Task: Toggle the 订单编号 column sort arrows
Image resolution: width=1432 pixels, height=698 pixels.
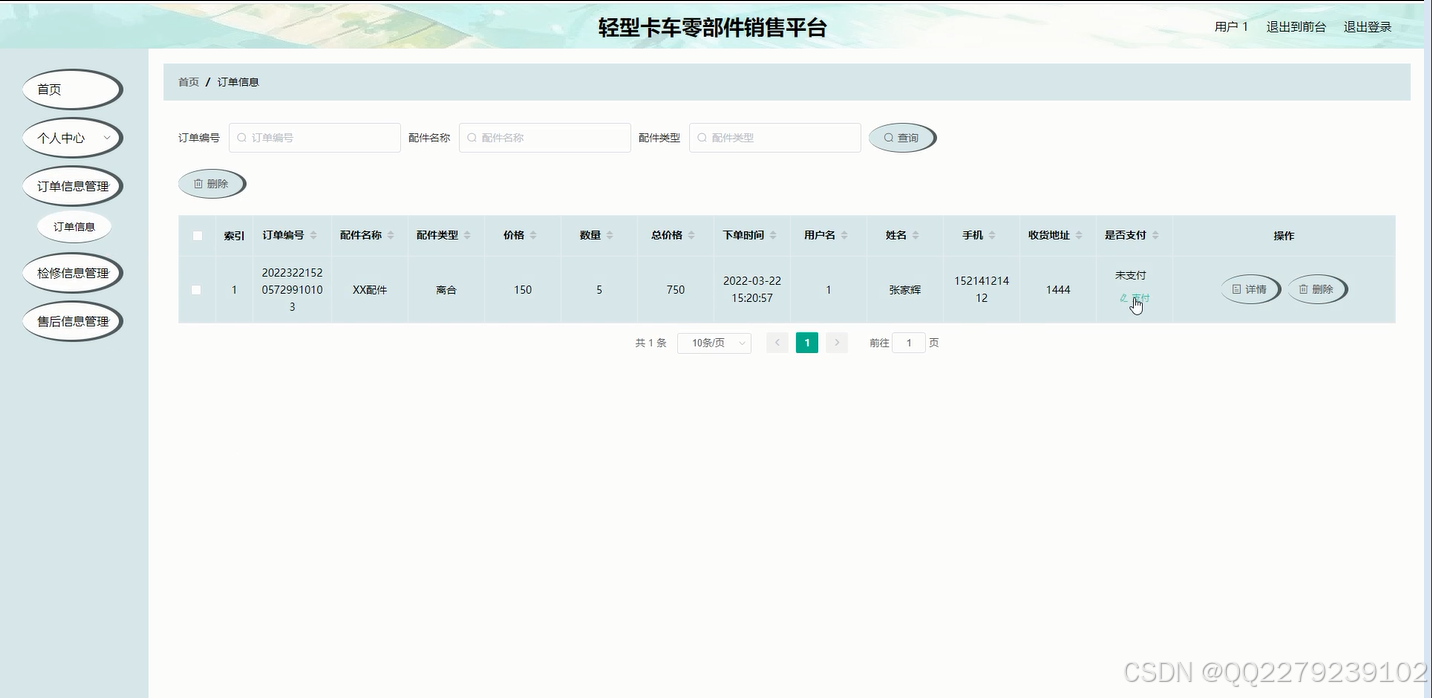Action: (x=315, y=234)
